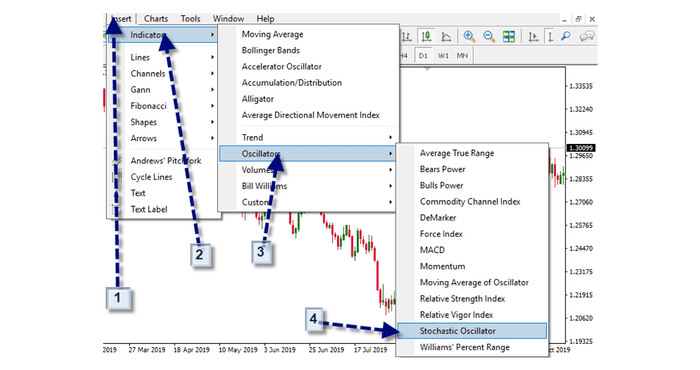Viewport: 700px width, 370px height.
Task: Select the candlestick chart icon
Action: (x=426, y=36)
